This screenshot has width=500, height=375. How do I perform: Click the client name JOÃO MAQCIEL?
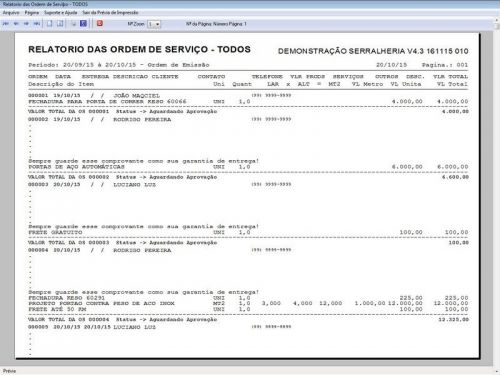point(136,96)
